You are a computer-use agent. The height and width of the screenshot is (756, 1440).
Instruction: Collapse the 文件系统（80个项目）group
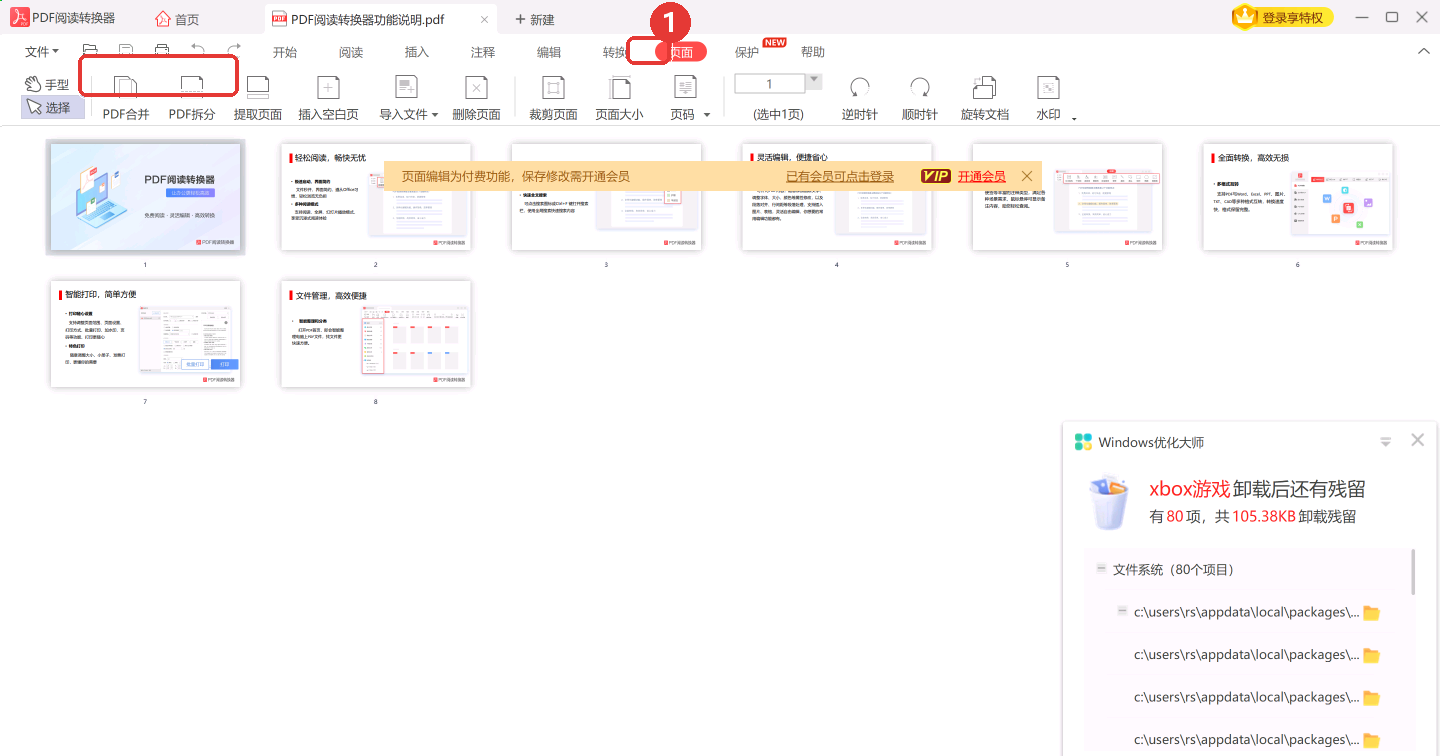pyautogui.click(x=1101, y=568)
